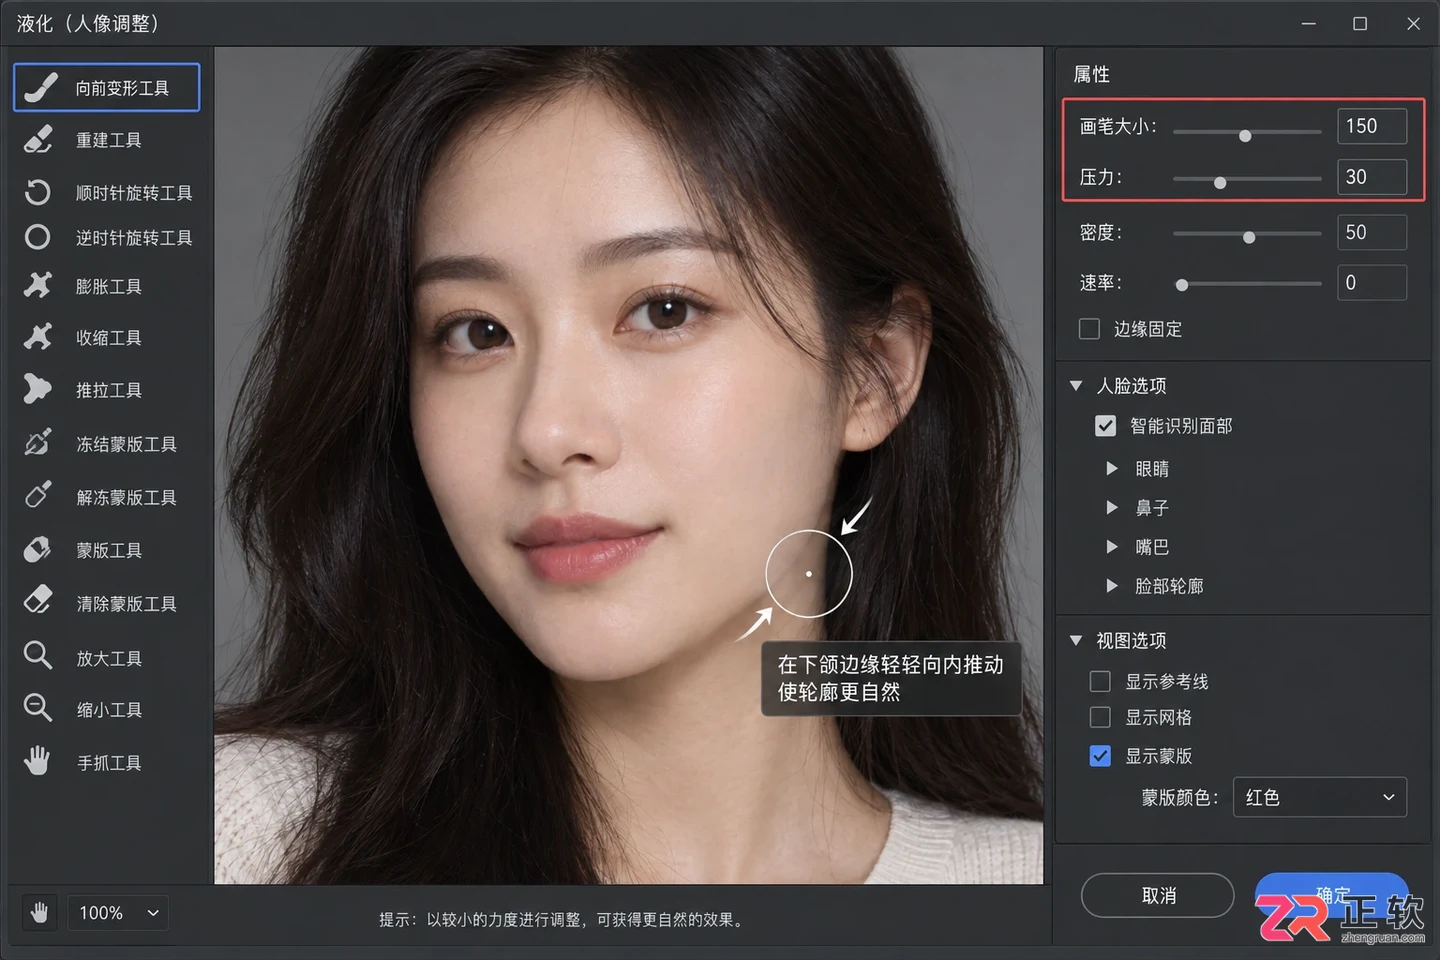Screen dimensions: 1440x960
Task: Select the 推拉工具 icon
Action: tap(37, 389)
